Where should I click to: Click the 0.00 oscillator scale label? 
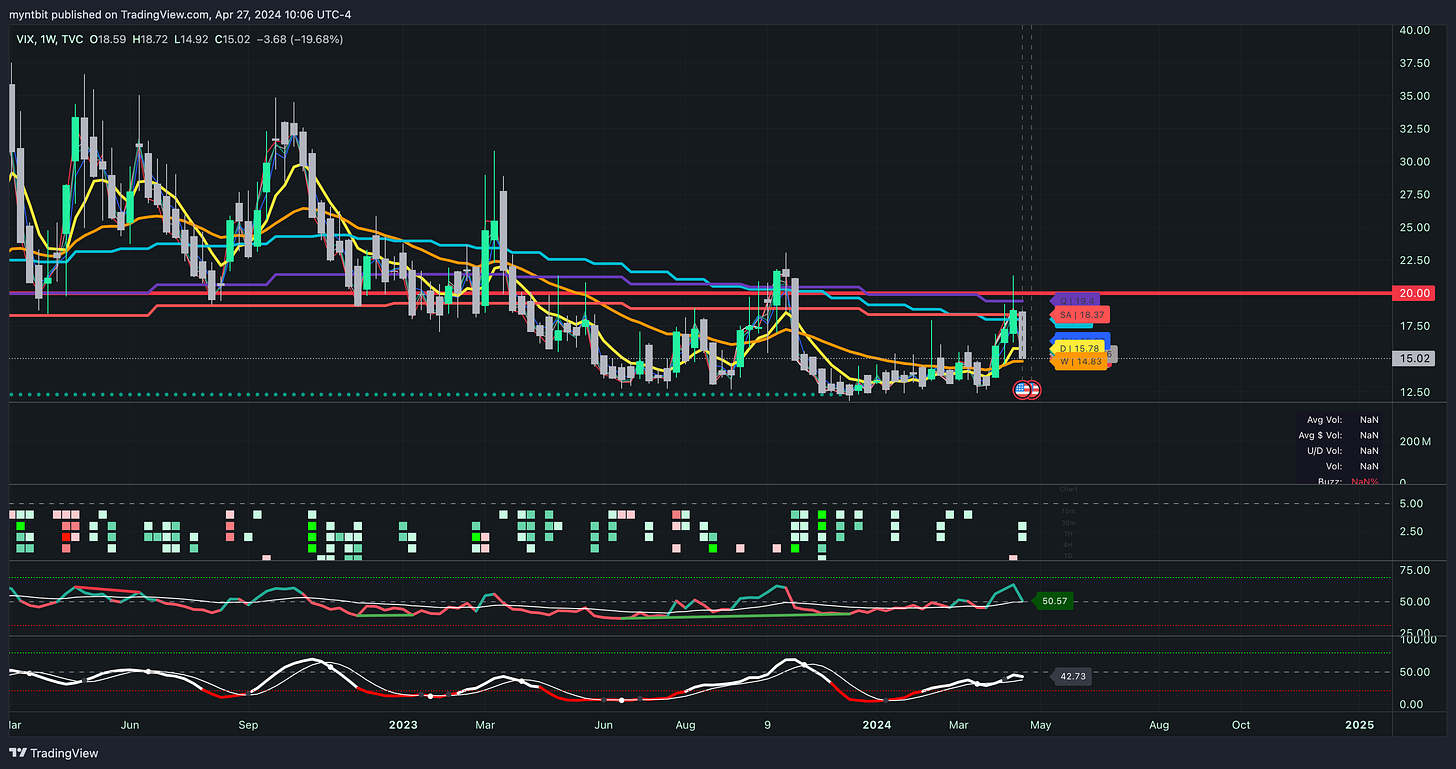pos(1410,704)
